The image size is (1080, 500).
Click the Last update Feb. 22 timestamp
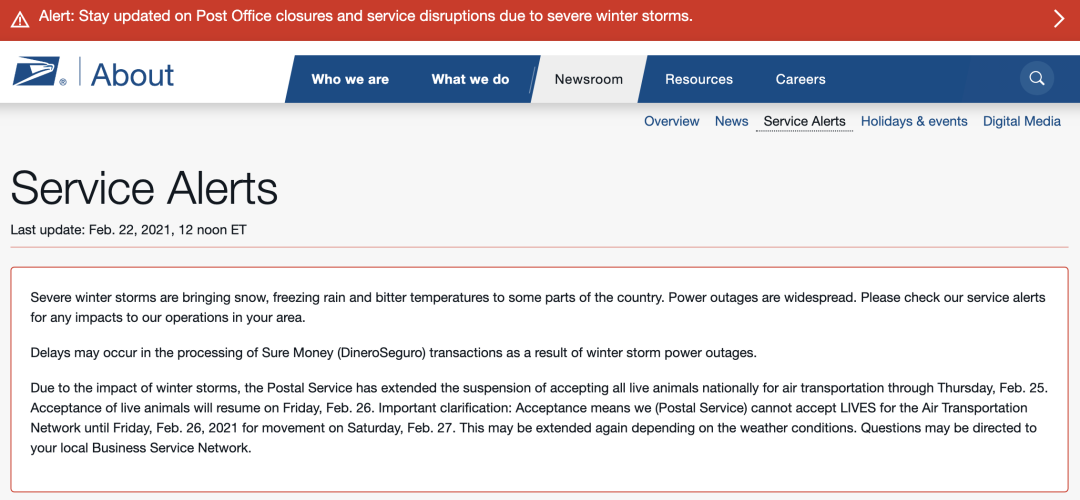pyautogui.click(x=128, y=229)
